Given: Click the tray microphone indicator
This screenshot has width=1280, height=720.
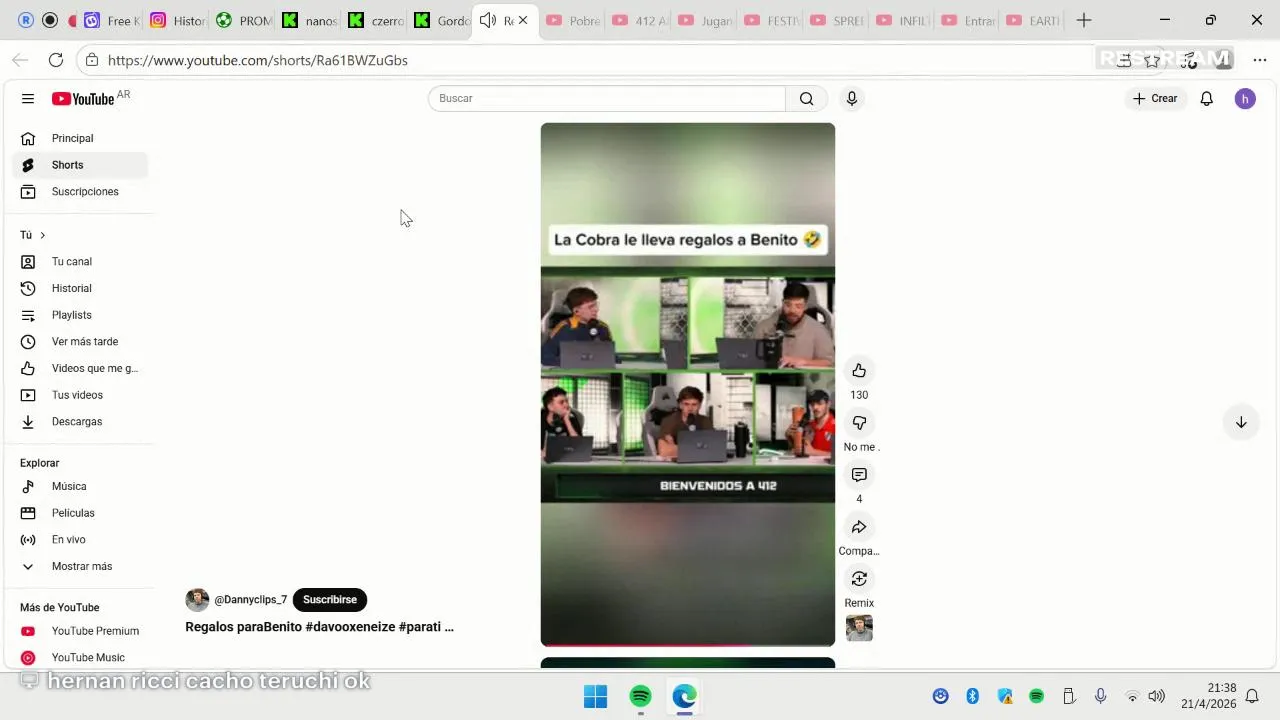Looking at the screenshot, I should tap(1100, 696).
